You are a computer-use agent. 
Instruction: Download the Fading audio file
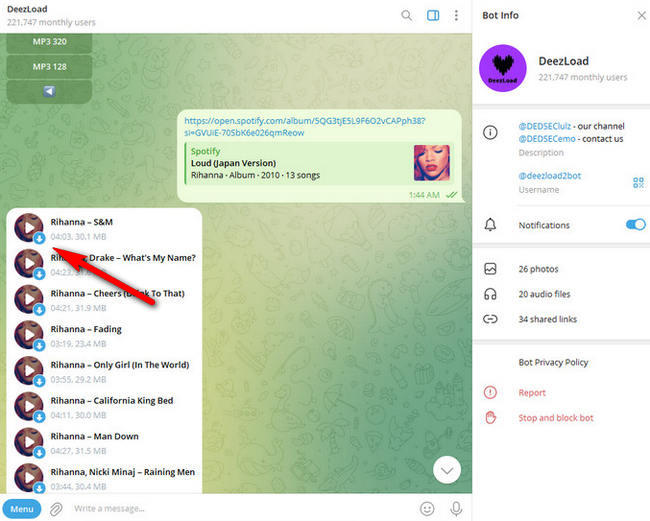coord(39,345)
